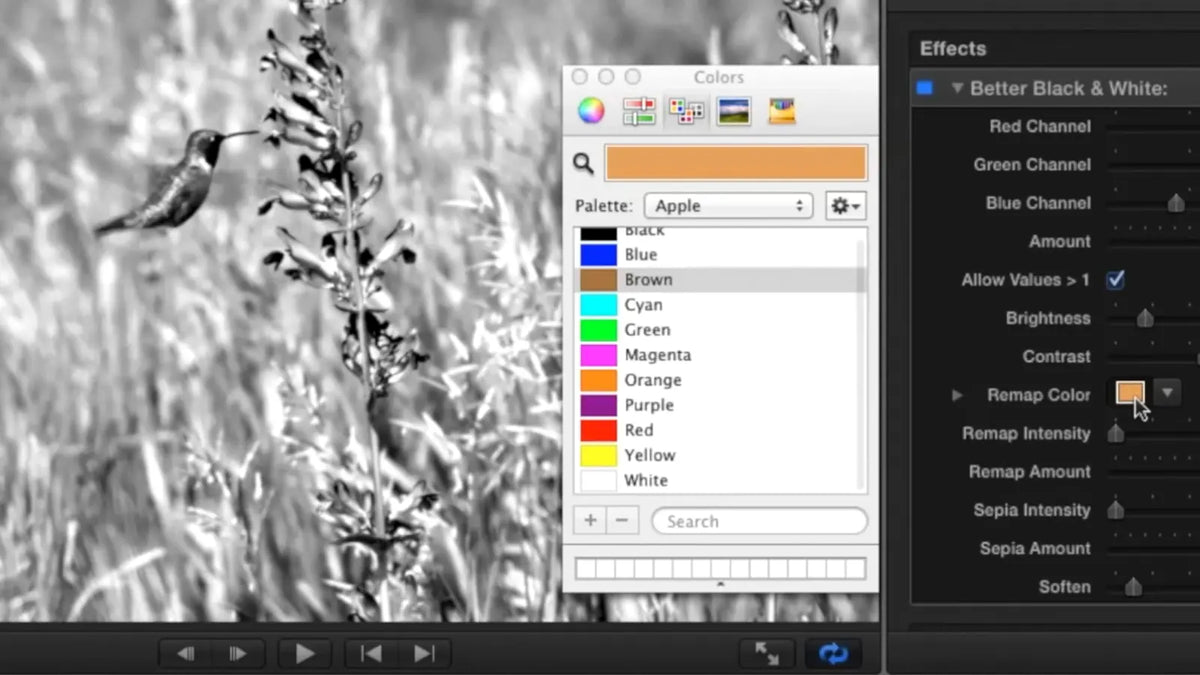
Task: Open the Palette Apple dropdown
Action: tap(728, 206)
